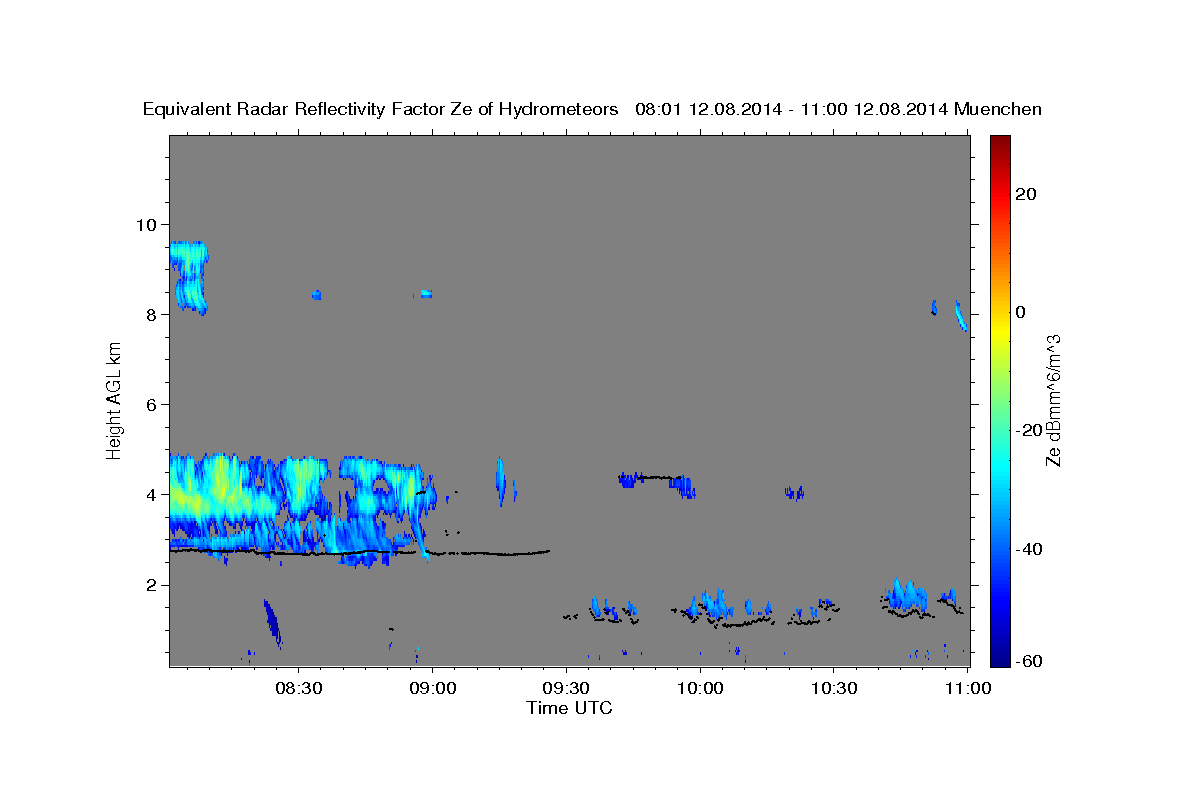Click the '11:00' time tick label
The width and height of the screenshot is (1200, 800).
tap(968, 688)
